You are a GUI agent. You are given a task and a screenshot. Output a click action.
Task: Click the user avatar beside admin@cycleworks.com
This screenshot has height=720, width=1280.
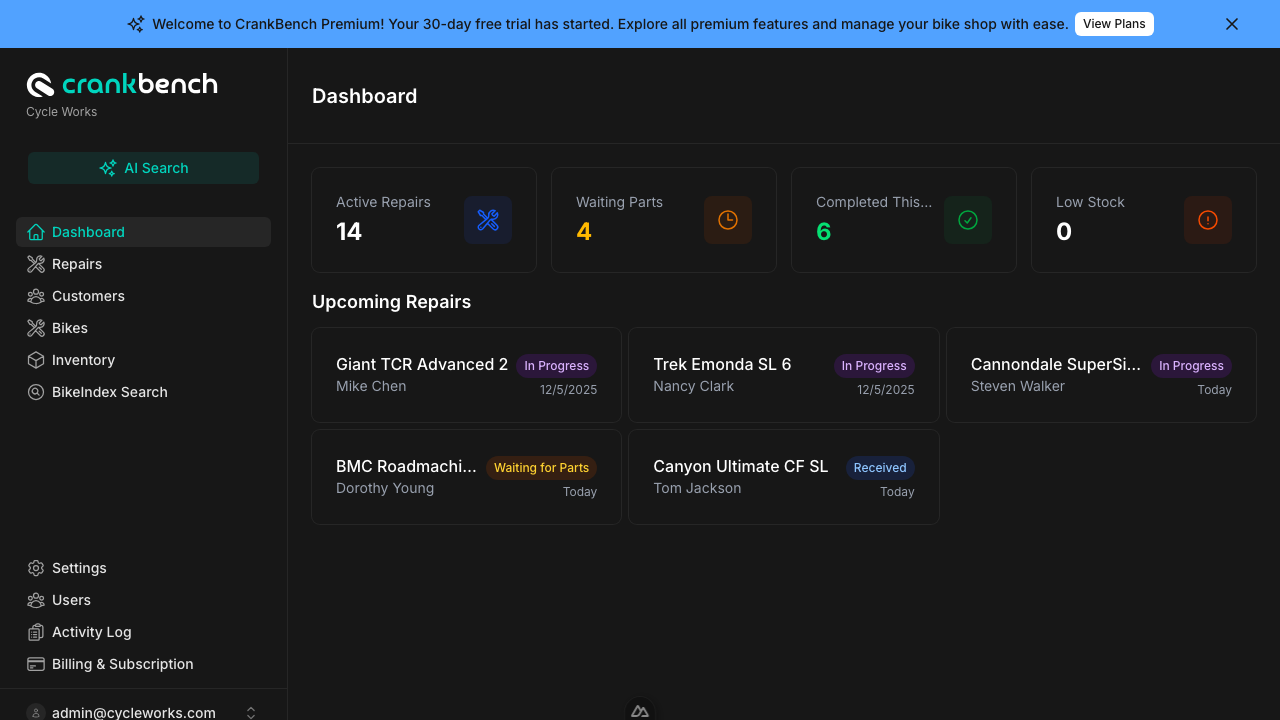click(x=36, y=711)
